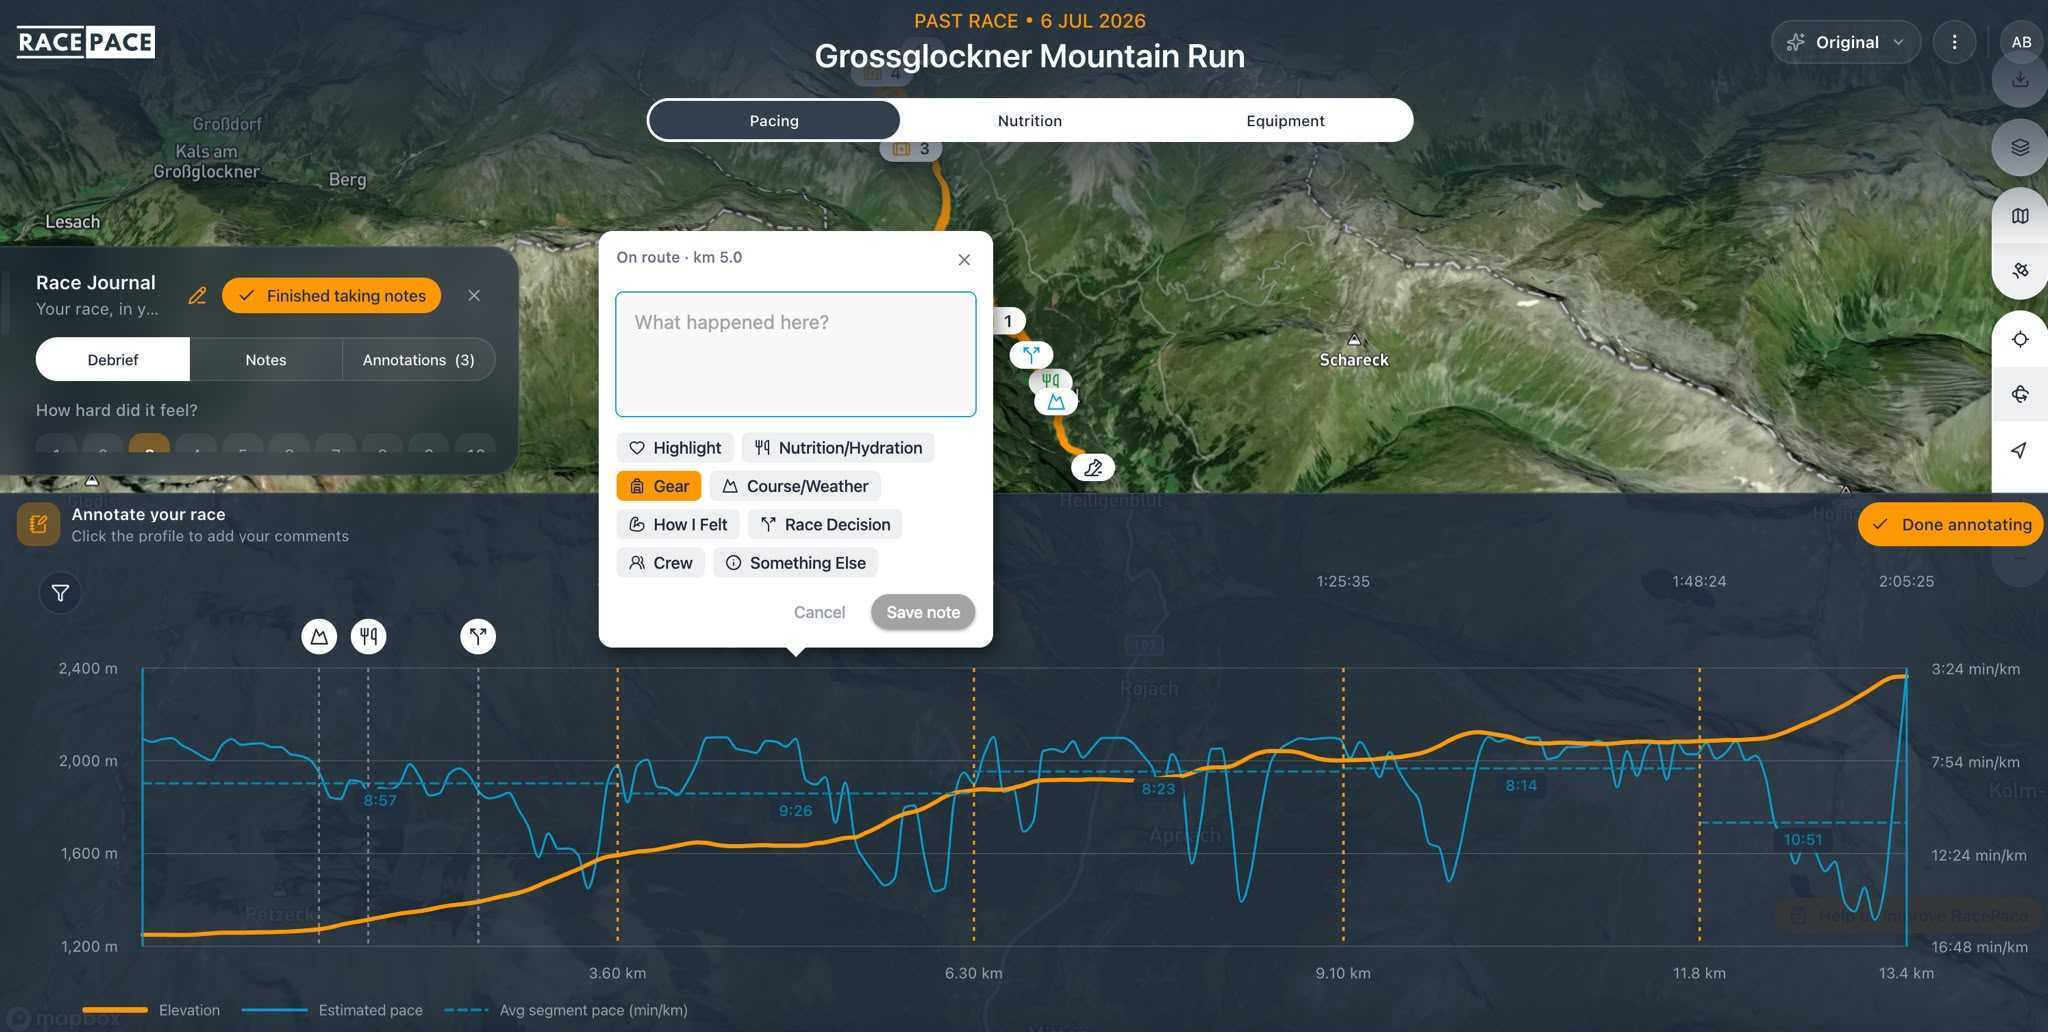Switch to the Equipment tab
This screenshot has width=2048, height=1032.
1285,120
